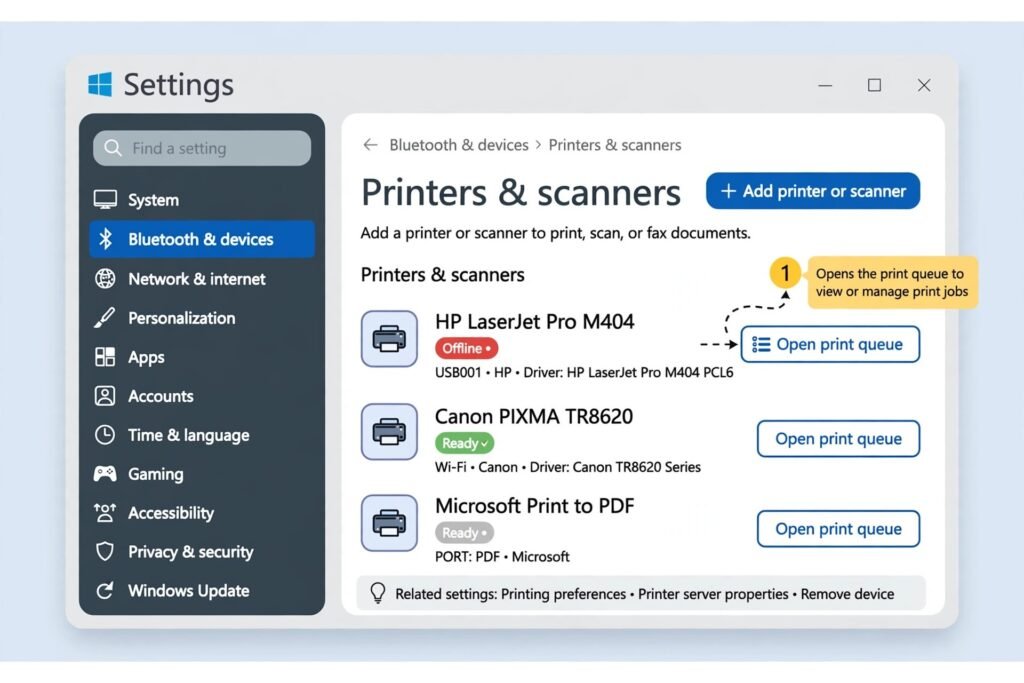Click 'USB001 • HP • Driver' details line
The image size is (1024, 683).
pos(584,373)
